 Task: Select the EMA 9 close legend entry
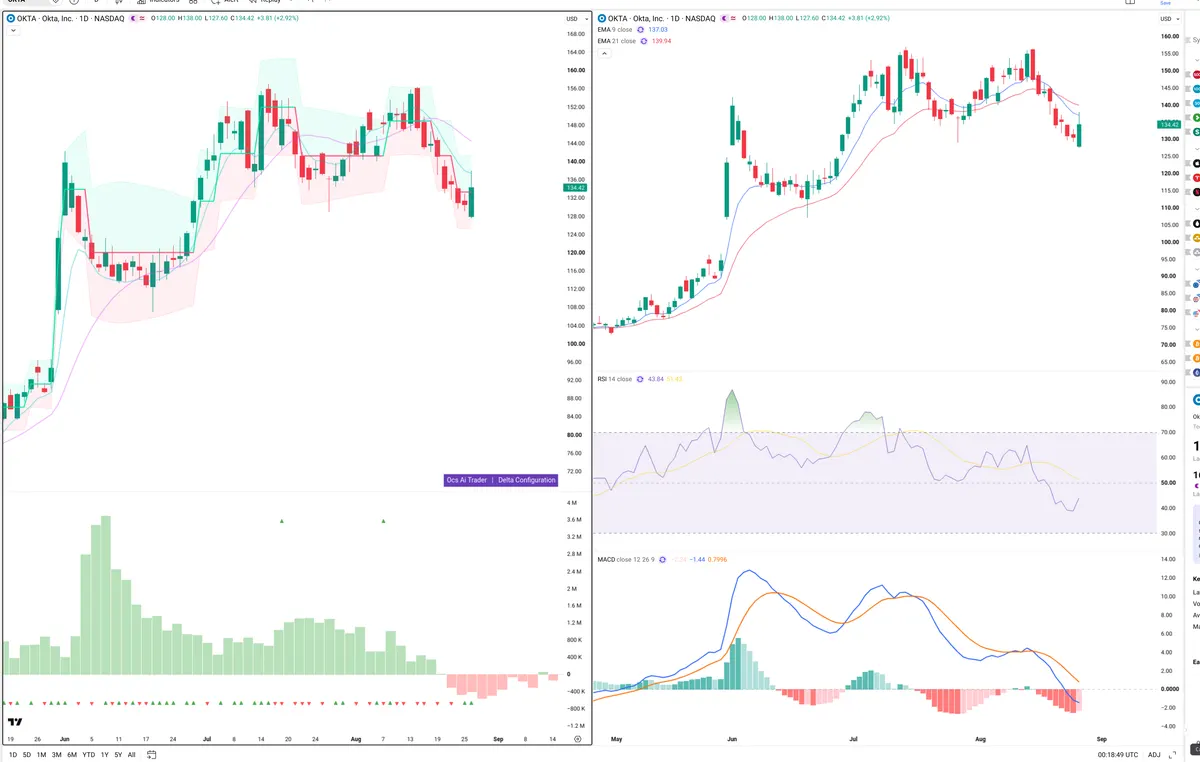616,30
